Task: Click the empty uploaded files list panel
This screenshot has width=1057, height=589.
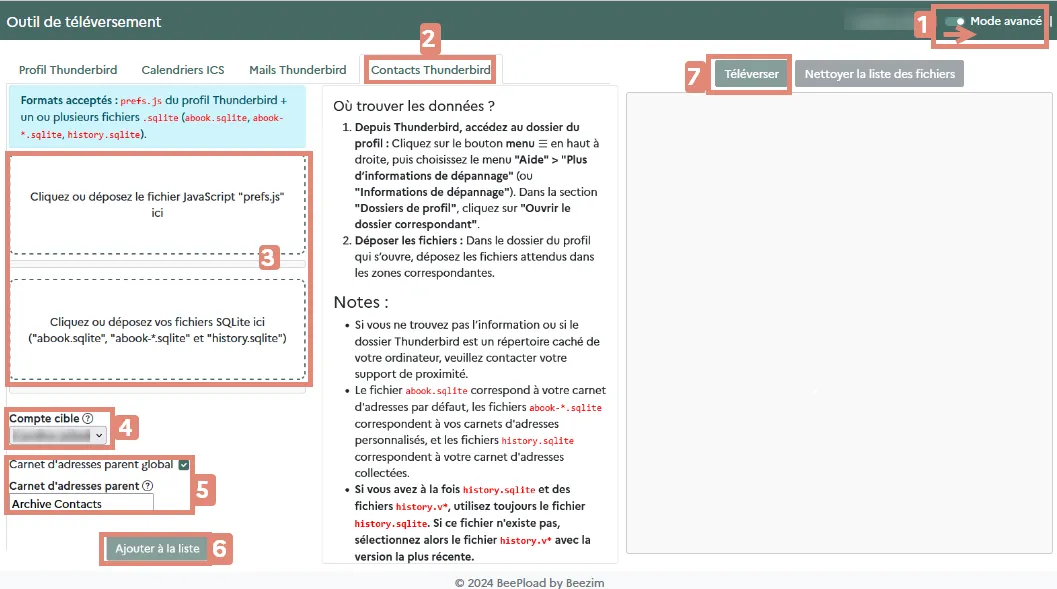Action: 839,323
